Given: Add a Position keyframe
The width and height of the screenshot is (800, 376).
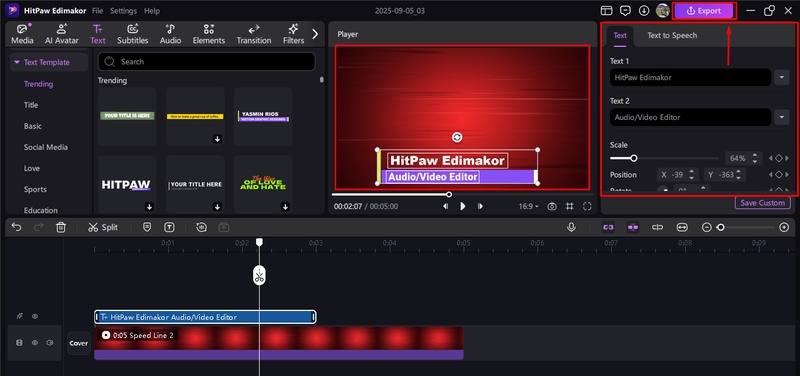Looking at the screenshot, I should point(779,175).
